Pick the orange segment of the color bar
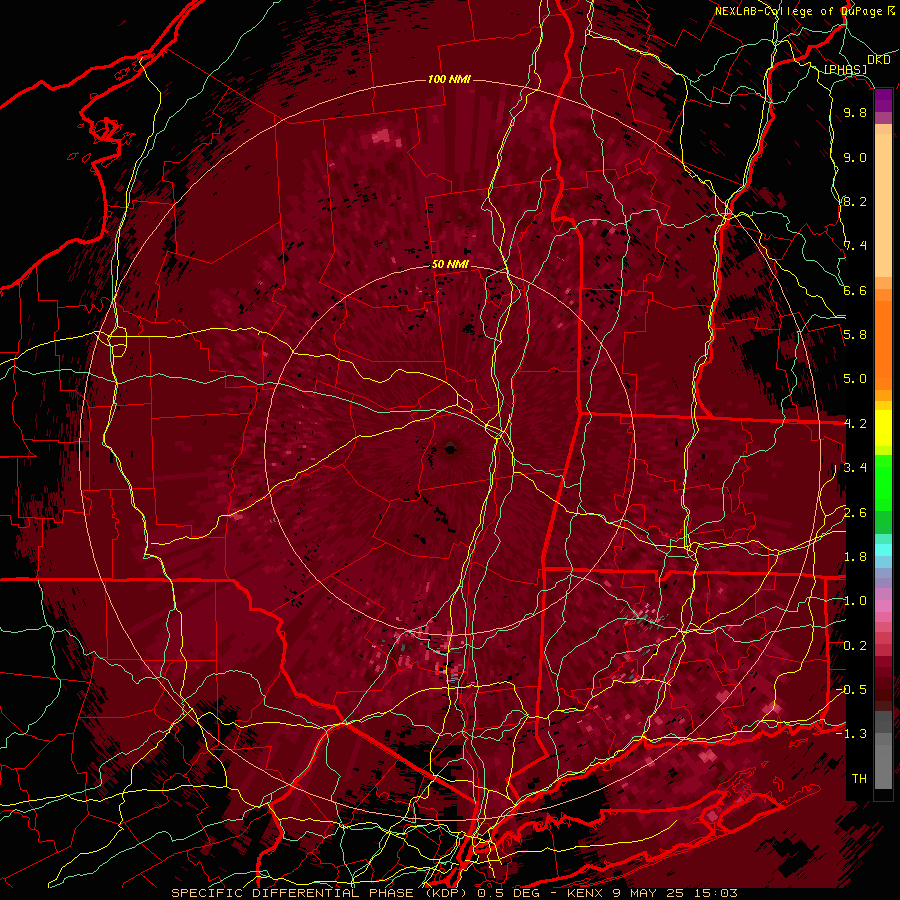Screen dimensions: 900x900 pos(883,344)
